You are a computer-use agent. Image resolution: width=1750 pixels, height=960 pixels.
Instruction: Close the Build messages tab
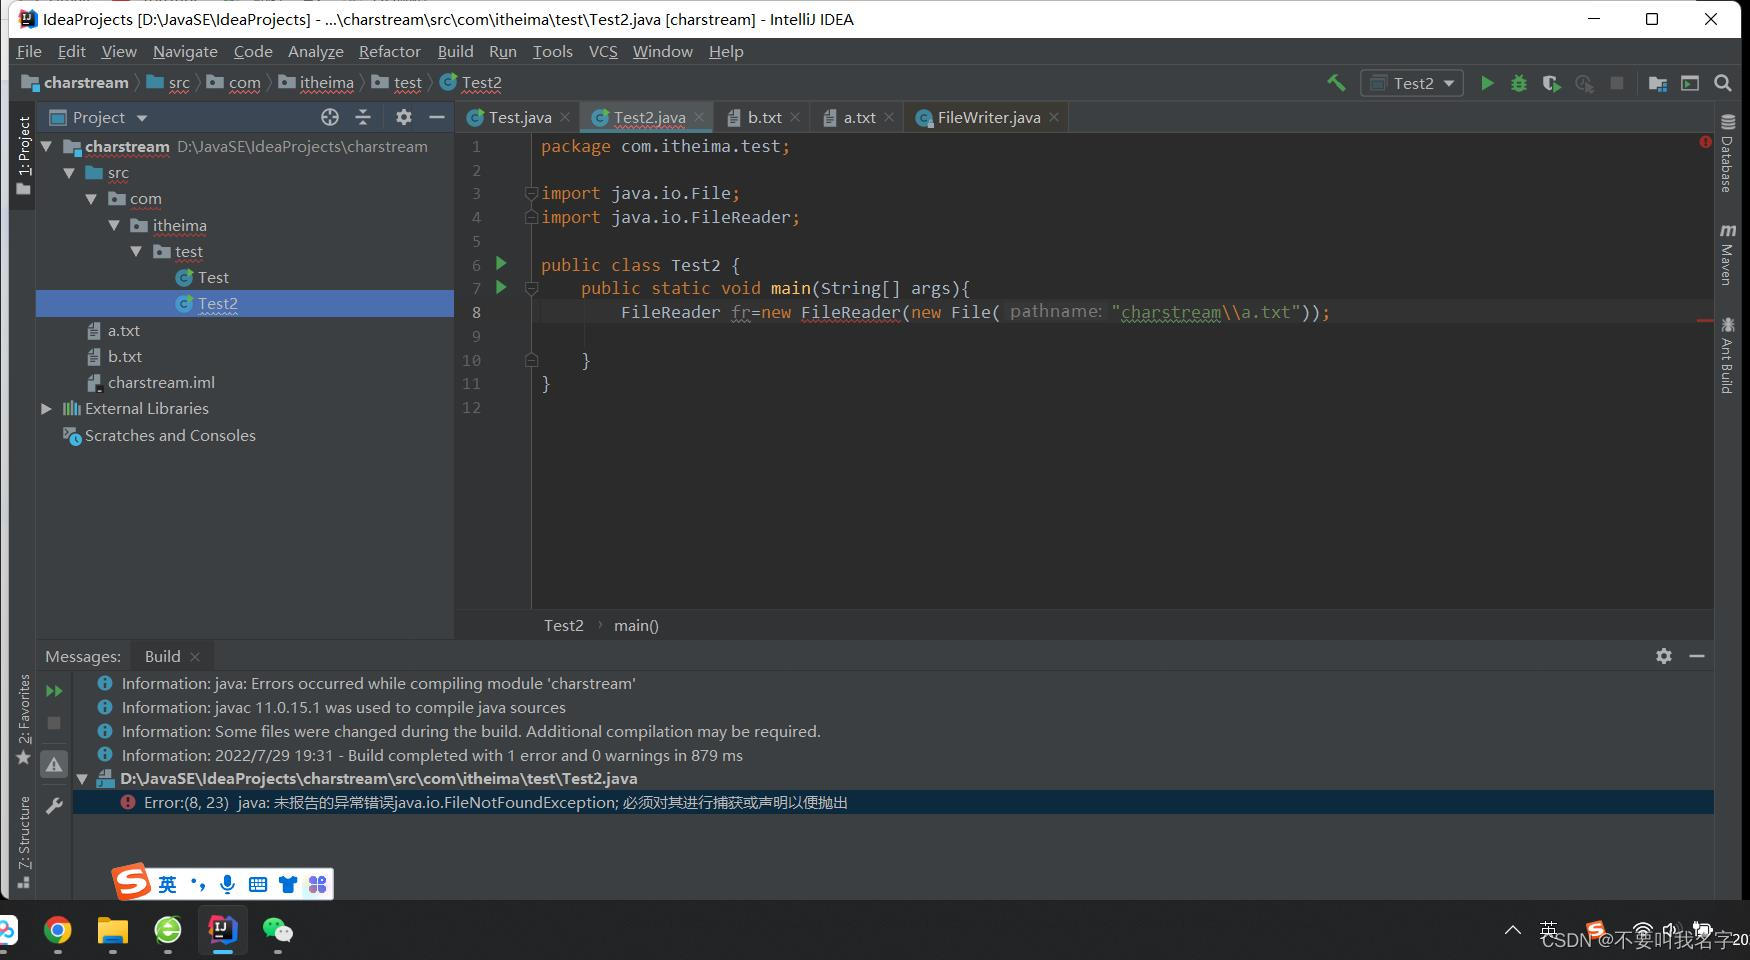(x=195, y=656)
